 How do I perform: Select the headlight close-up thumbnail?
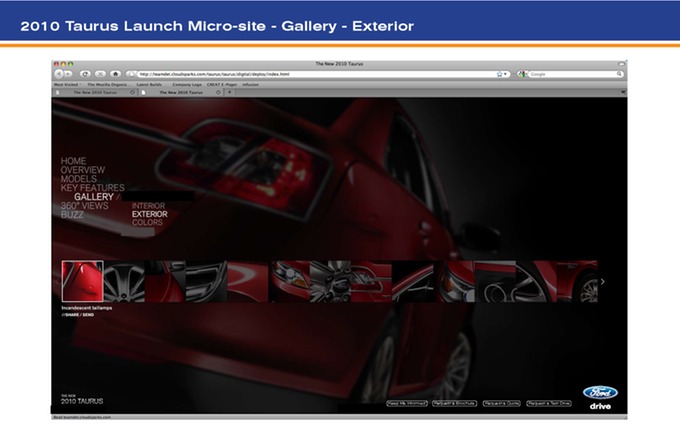[x=289, y=281]
